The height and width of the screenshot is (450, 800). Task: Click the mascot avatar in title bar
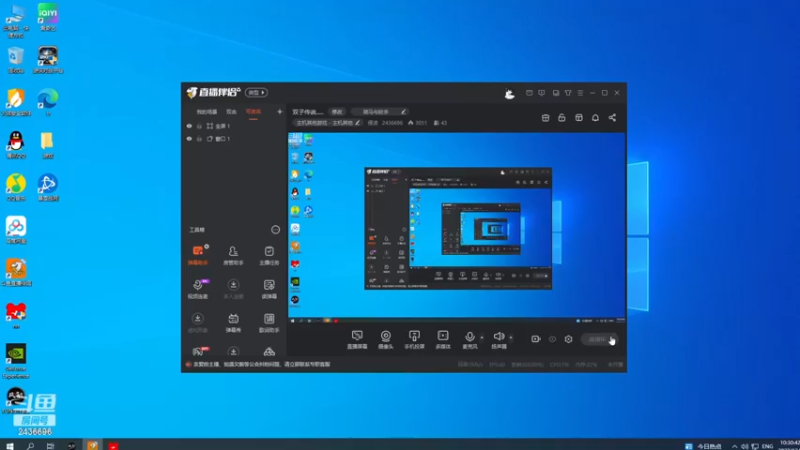[x=509, y=93]
